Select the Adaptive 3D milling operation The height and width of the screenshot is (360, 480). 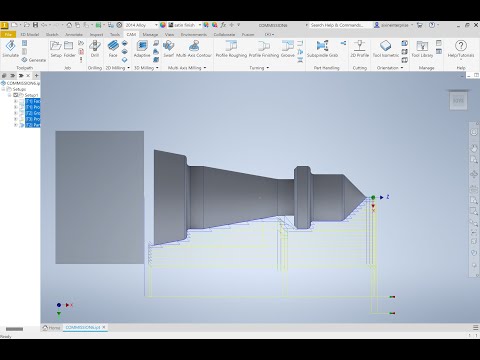tap(142, 49)
